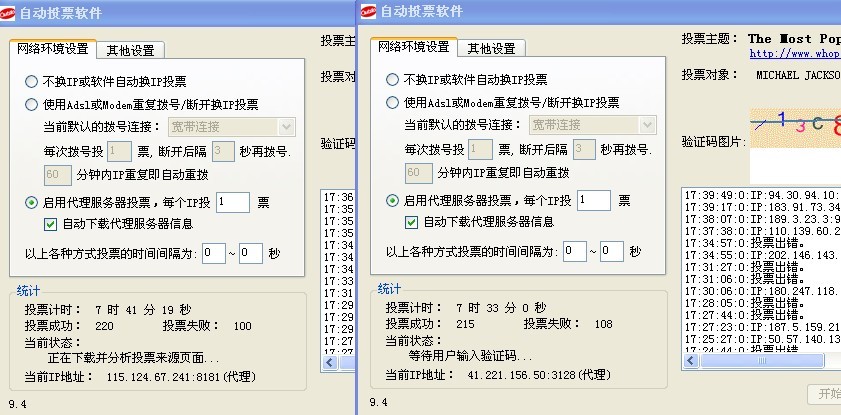This screenshot has height=415, width=841.
Task: Click horizontal scrollbar thumb in right window log
Action: (x=762, y=361)
